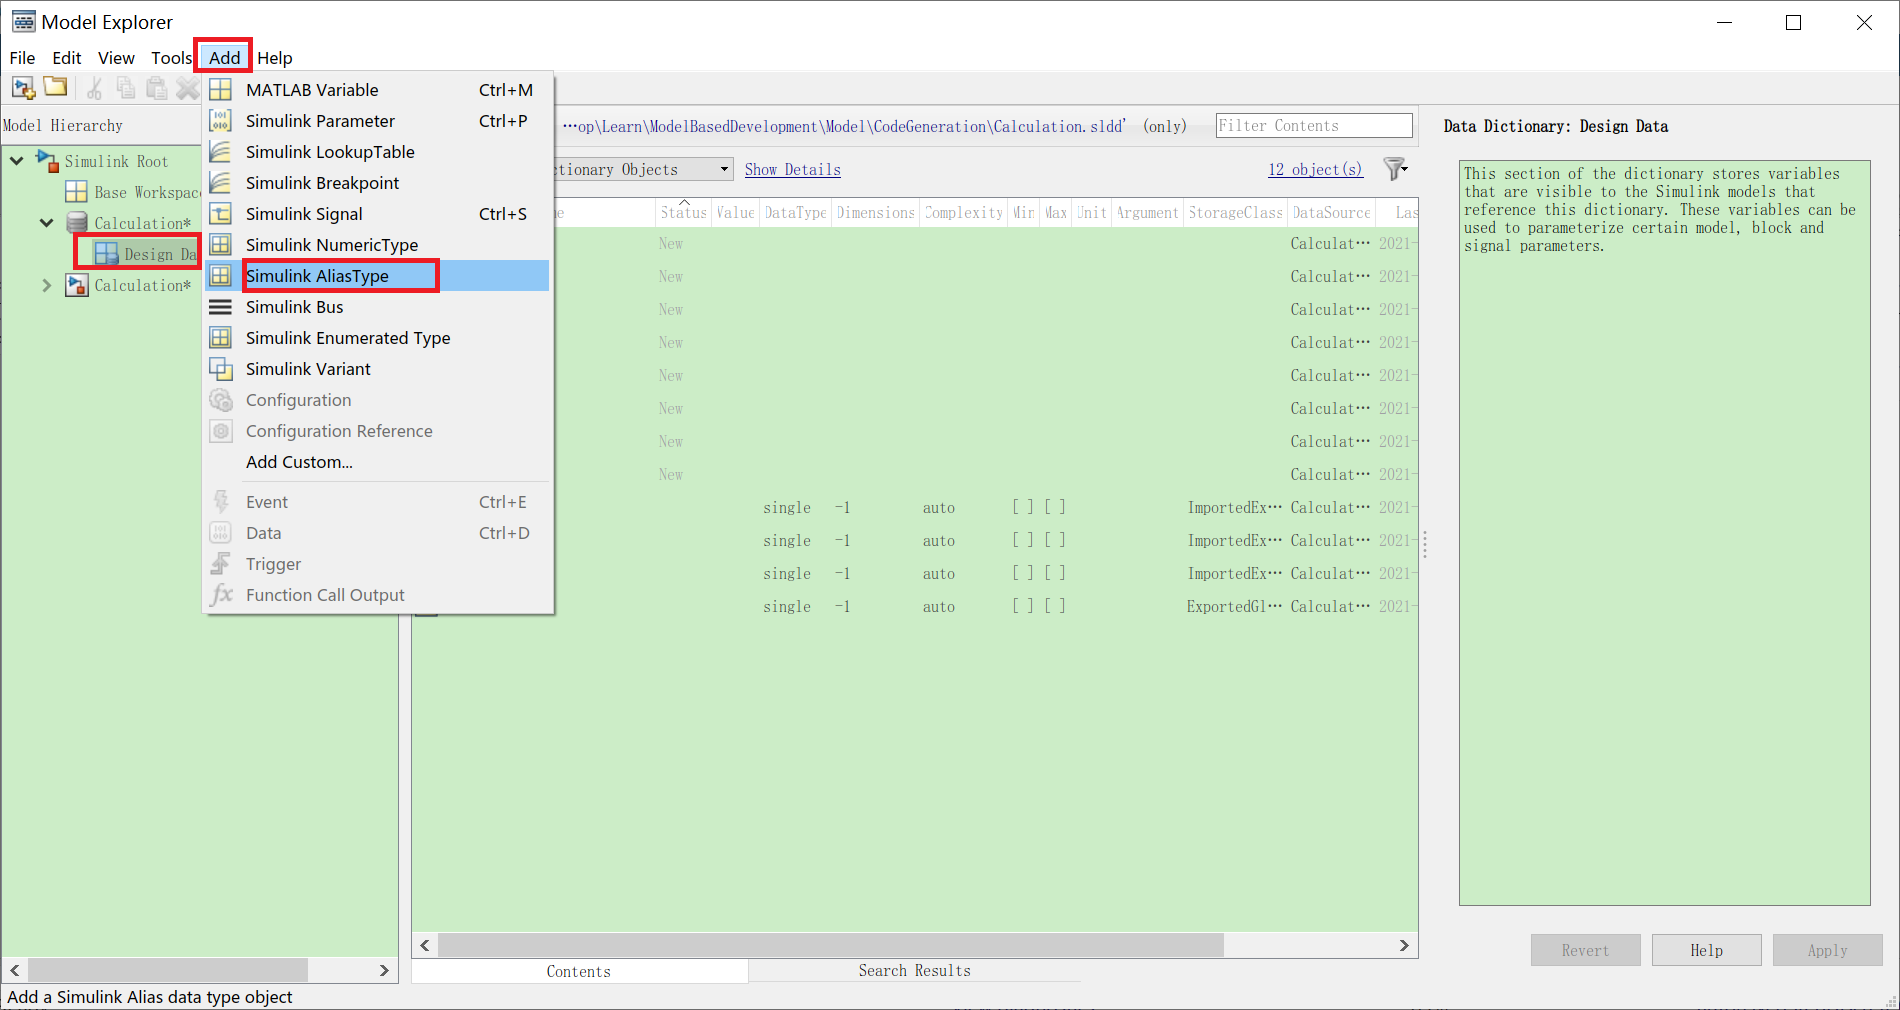The width and height of the screenshot is (1900, 1010).
Task: Sort by the DataType column header
Action: click(796, 213)
